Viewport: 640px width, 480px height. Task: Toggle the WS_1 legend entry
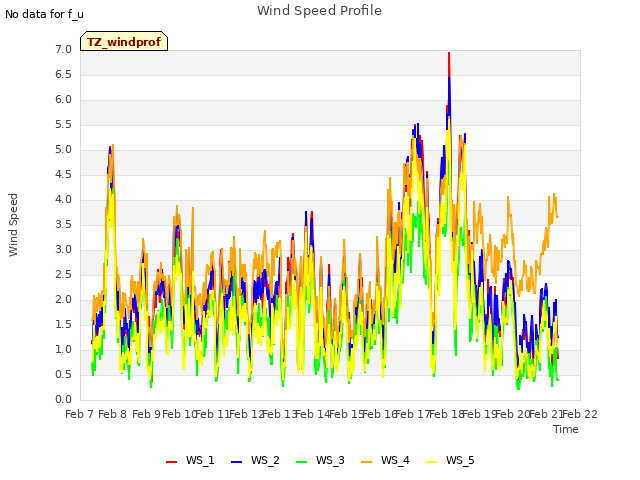tap(190, 460)
